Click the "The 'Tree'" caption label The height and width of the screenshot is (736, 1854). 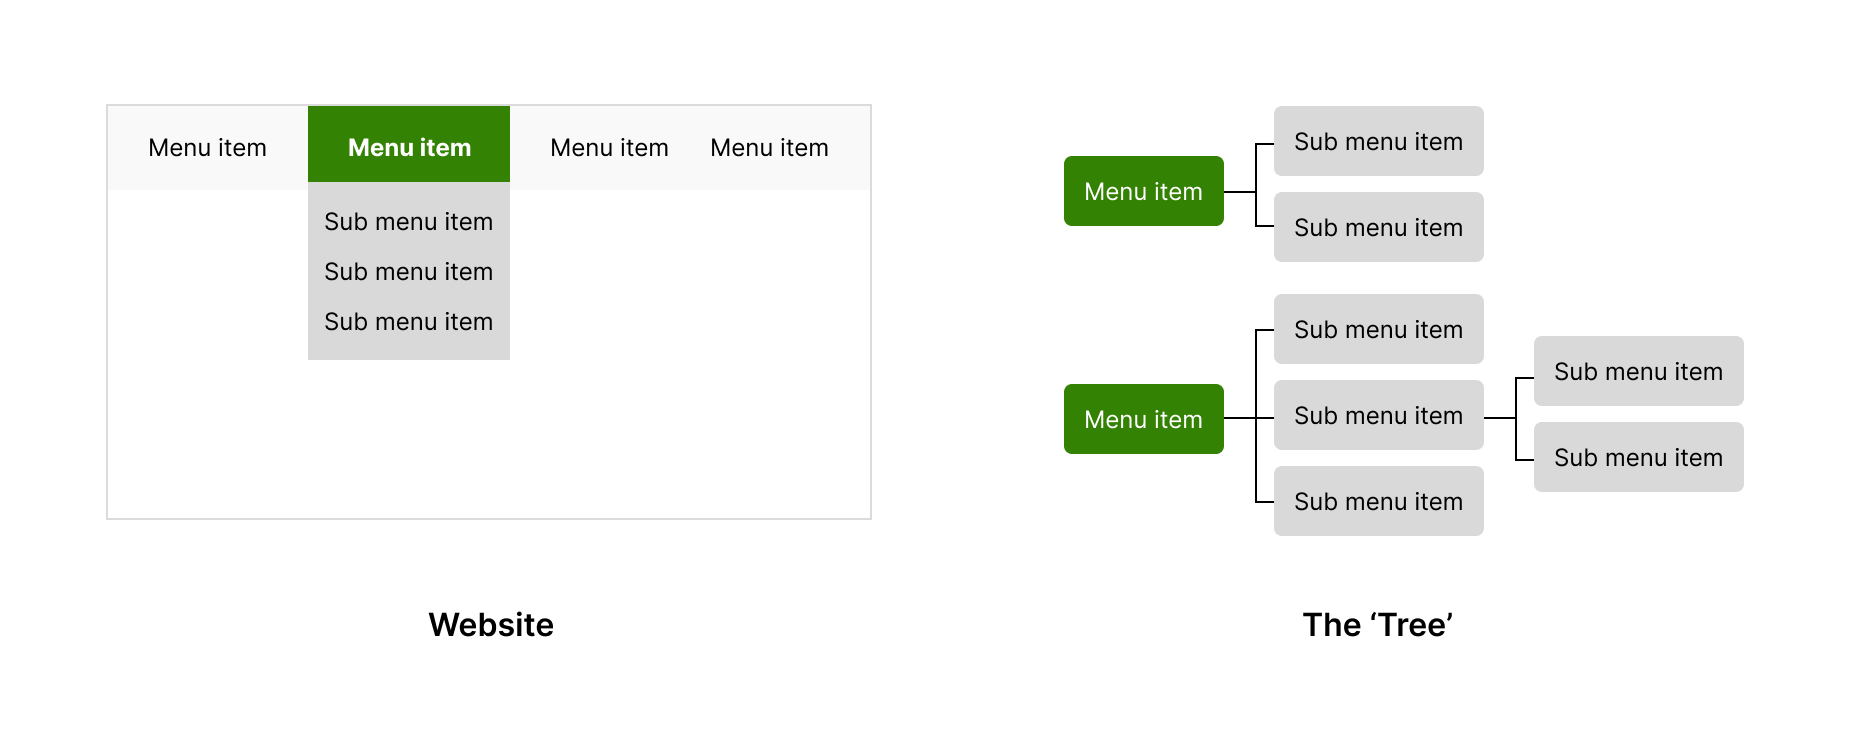[x=1377, y=625]
